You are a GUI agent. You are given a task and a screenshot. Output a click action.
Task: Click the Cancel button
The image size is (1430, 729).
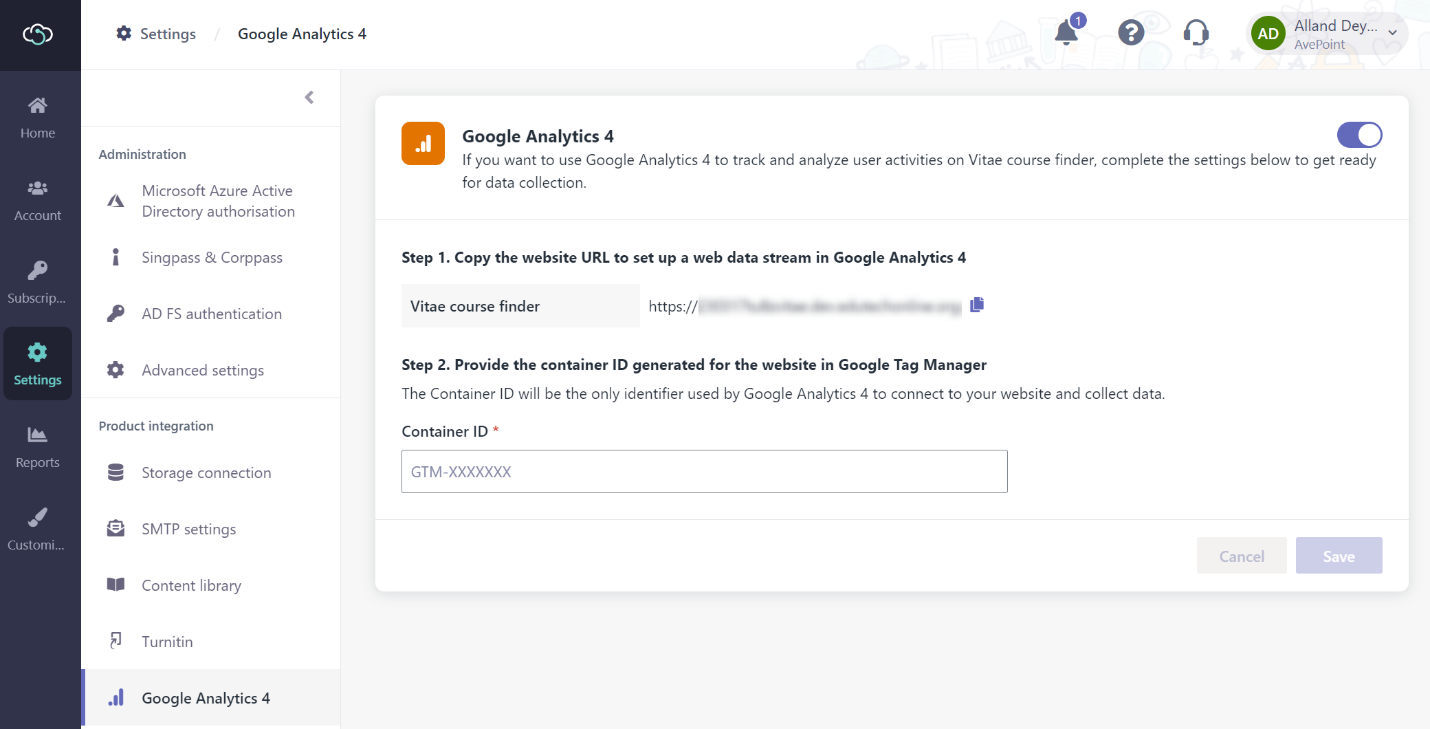1242,556
